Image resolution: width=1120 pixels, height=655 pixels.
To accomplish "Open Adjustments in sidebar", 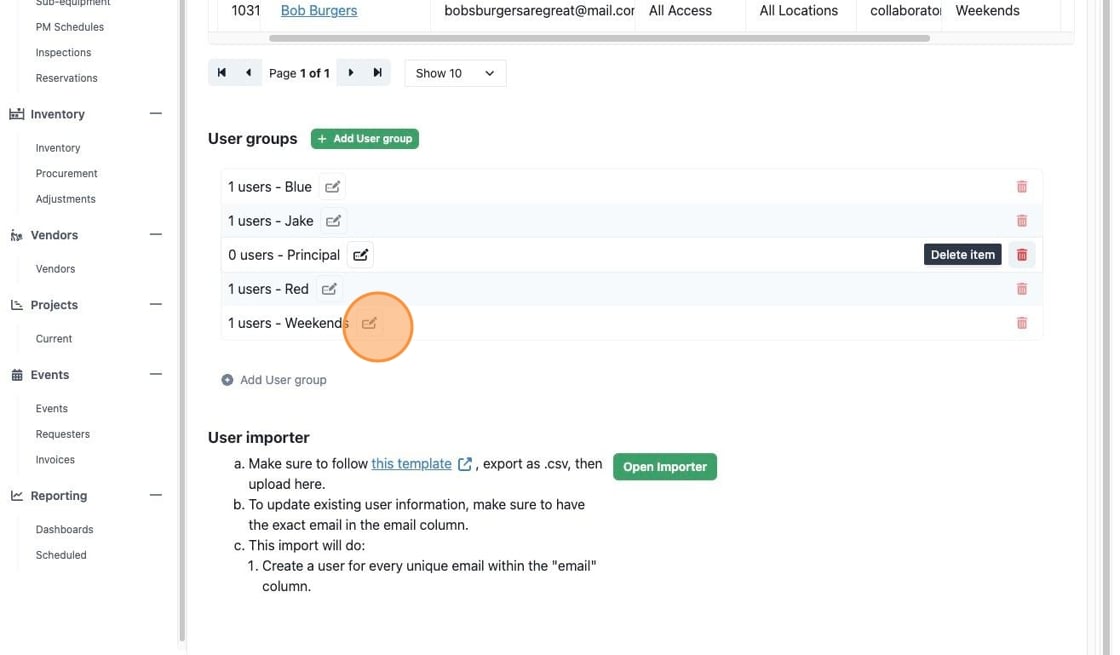I will [x=65, y=199].
